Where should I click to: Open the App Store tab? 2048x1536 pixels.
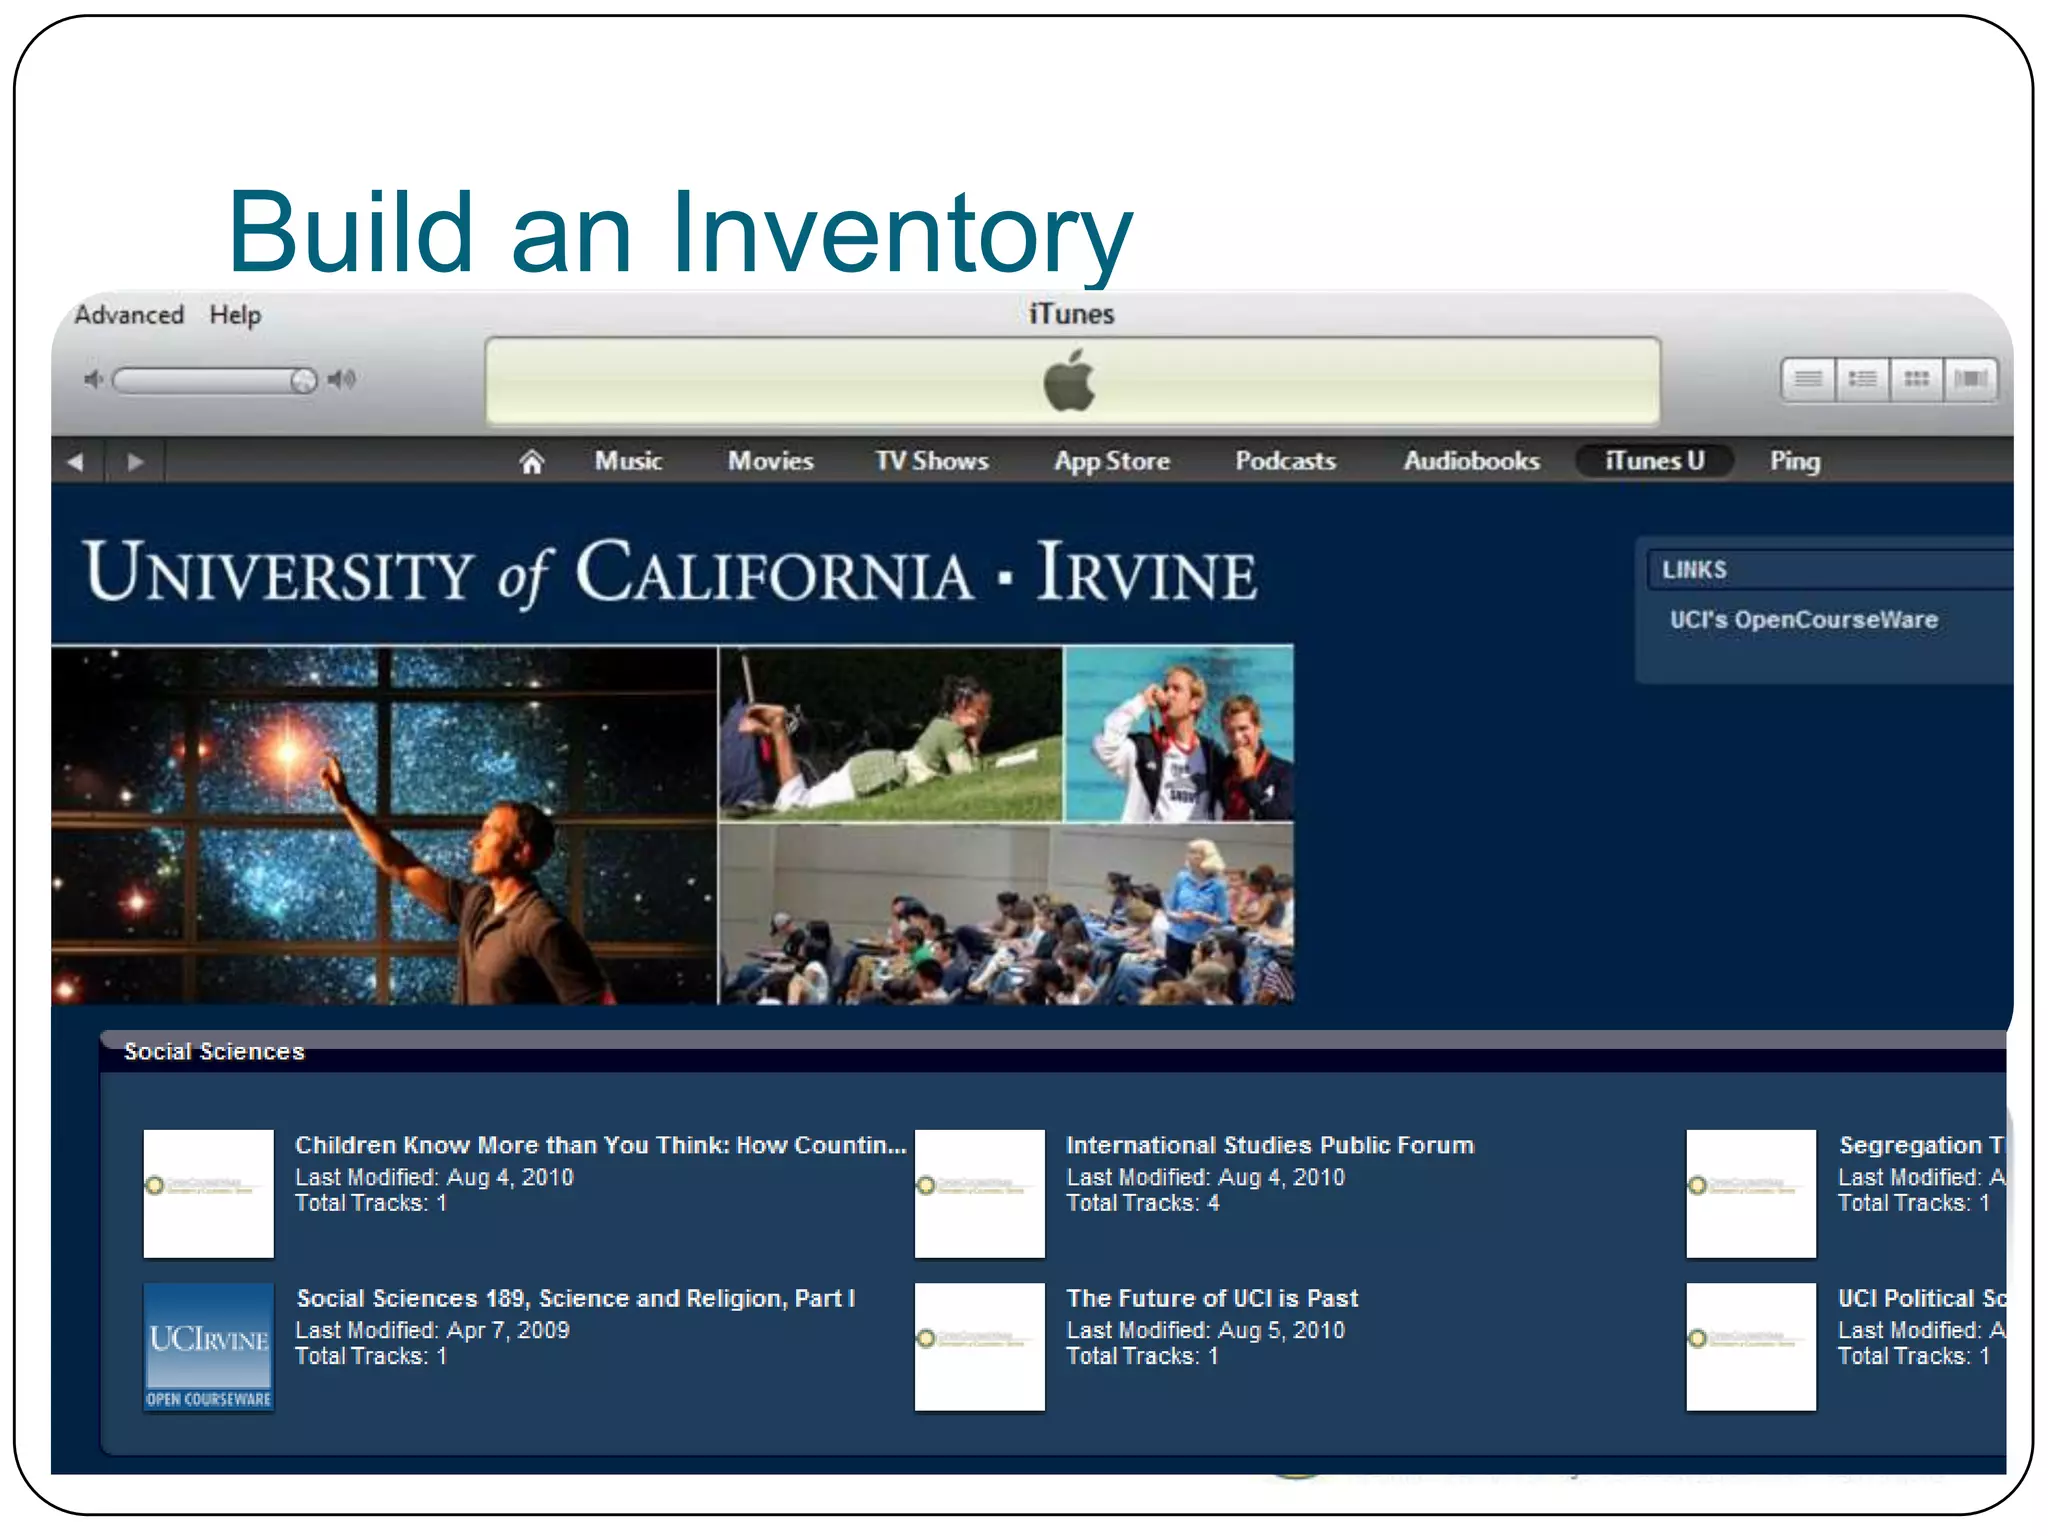(x=1112, y=461)
